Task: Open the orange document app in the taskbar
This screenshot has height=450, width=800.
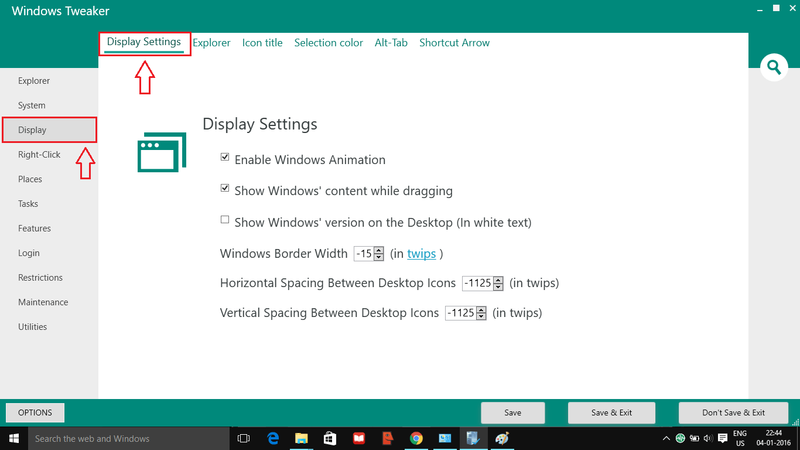Action: (x=388, y=438)
